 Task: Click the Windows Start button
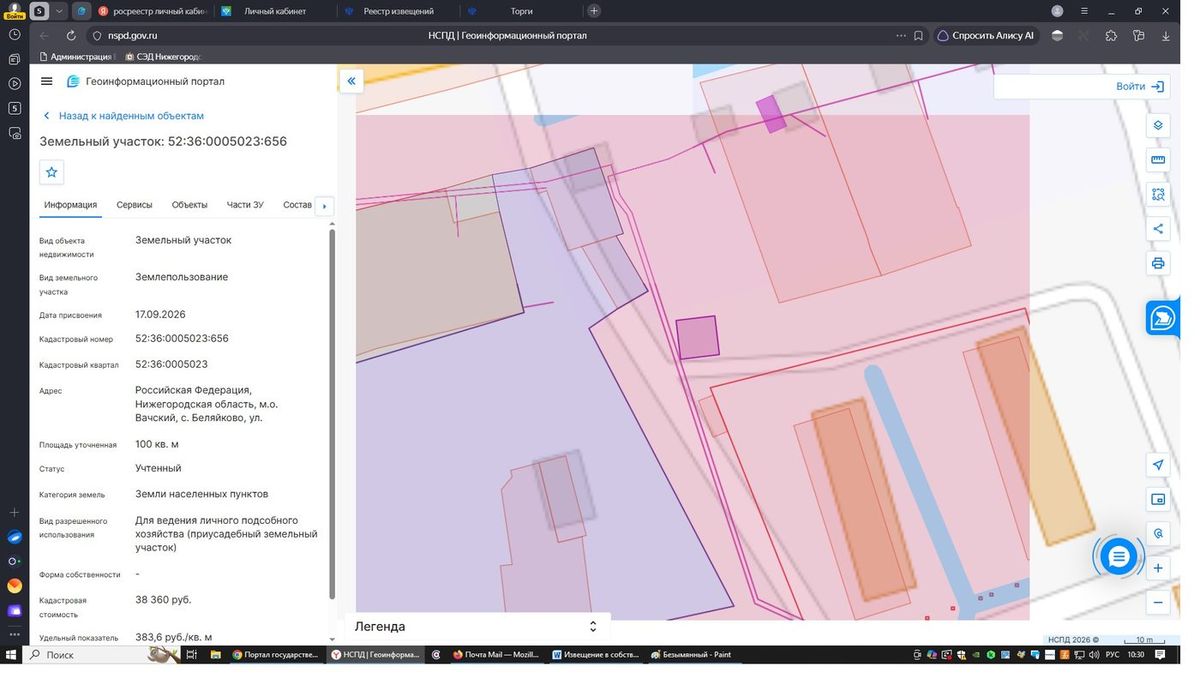pos(11,655)
